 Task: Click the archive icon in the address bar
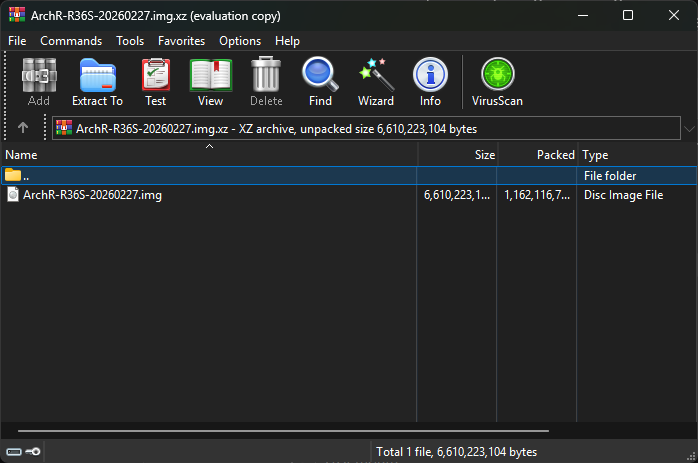pyautogui.click(x=64, y=128)
